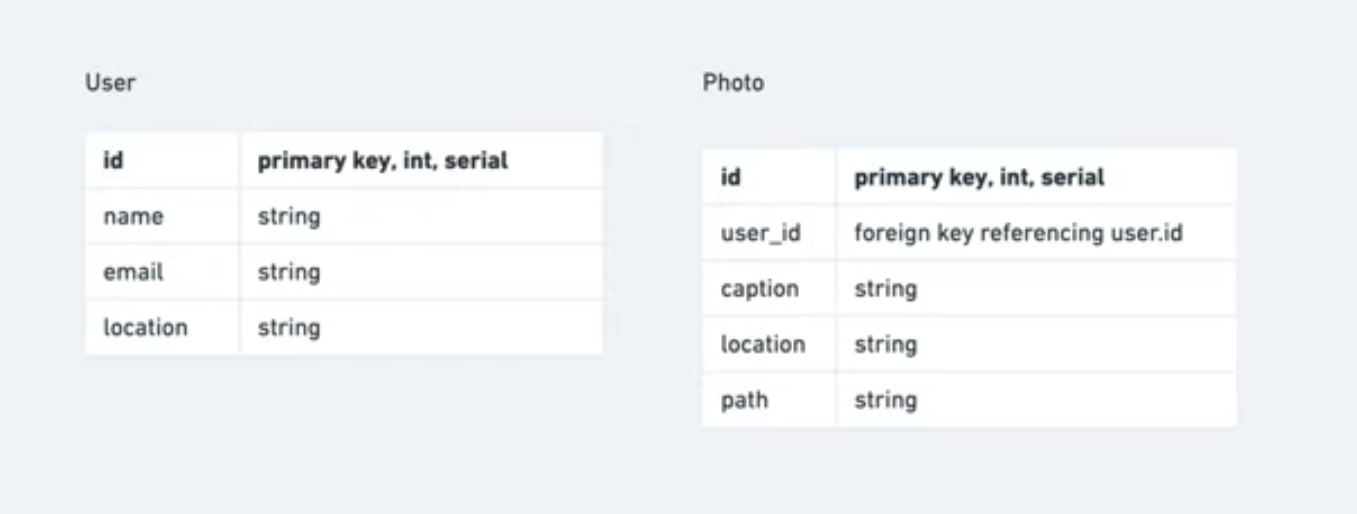Click the string type beside path
The height and width of the screenshot is (514, 1357).
(x=885, y=400)
